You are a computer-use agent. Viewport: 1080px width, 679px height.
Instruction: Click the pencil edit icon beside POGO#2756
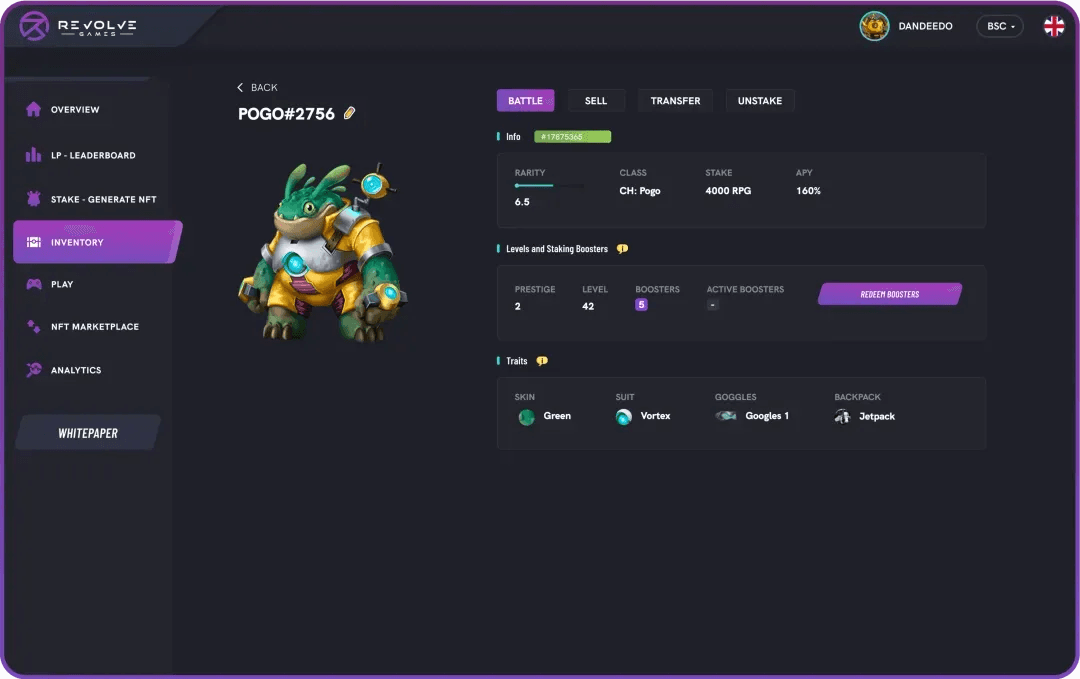(x=349, y=114)
